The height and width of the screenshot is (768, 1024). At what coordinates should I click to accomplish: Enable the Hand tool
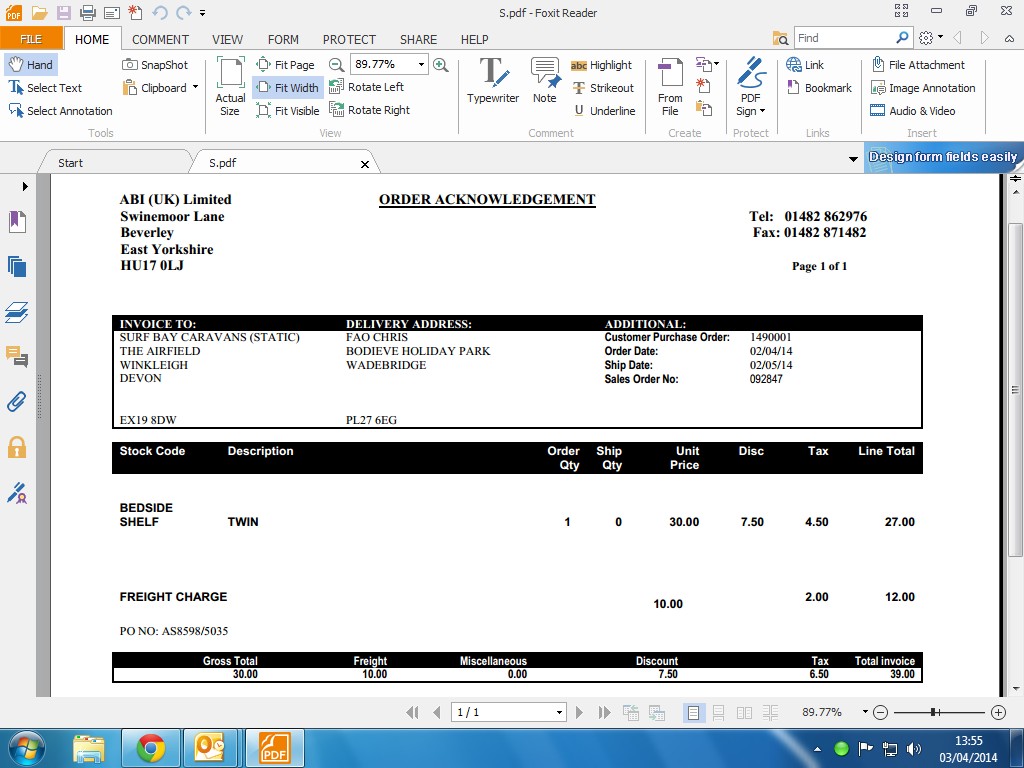[x=30, y=65]
